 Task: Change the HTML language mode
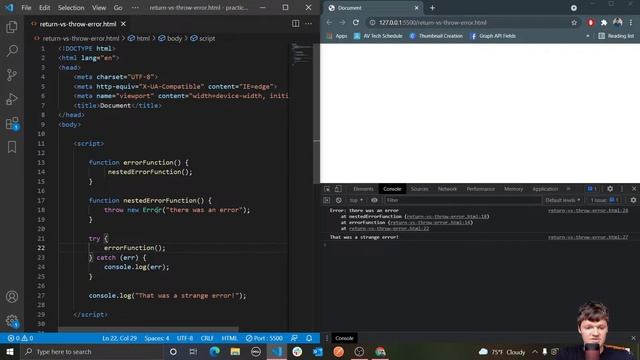pyautogui.click(x=229, y=338)
